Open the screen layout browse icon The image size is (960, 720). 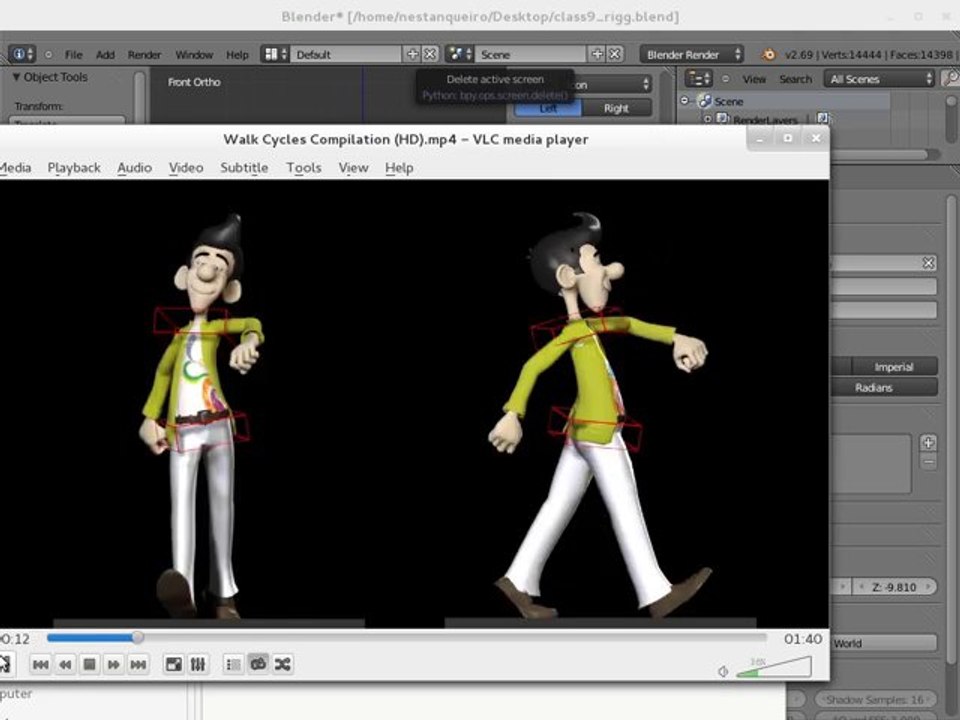tap(274, 54)
